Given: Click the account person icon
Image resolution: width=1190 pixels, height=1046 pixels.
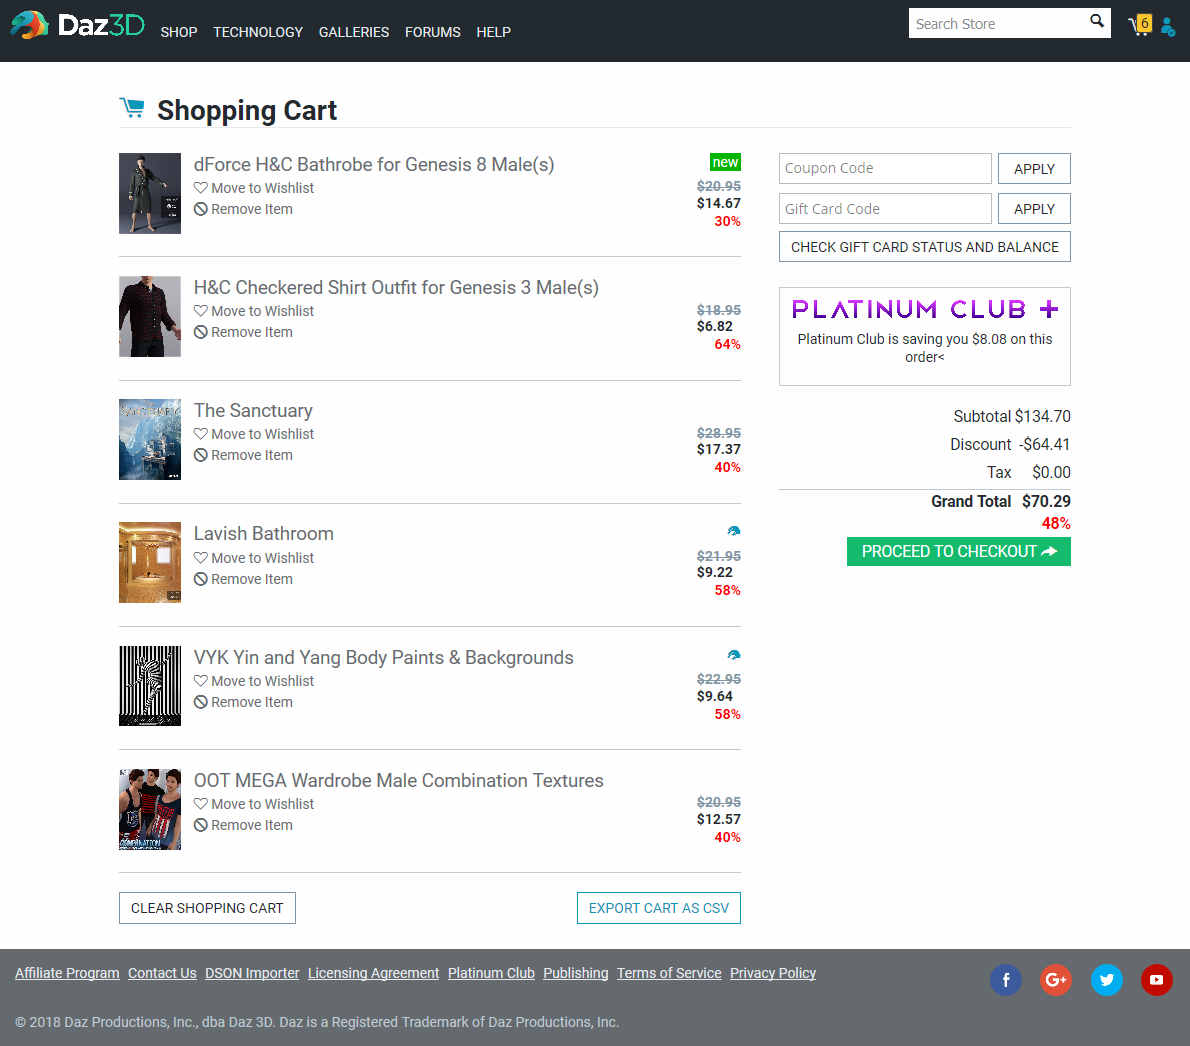Looking at the screenshot, I should click(1168, 27).
